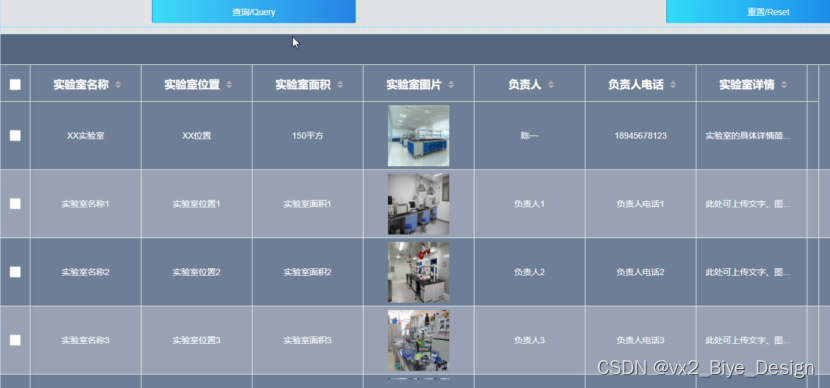The width and height of the screenshot is (830, 388).
Task: Click the 查询/Query button
Action: (254, 12)
